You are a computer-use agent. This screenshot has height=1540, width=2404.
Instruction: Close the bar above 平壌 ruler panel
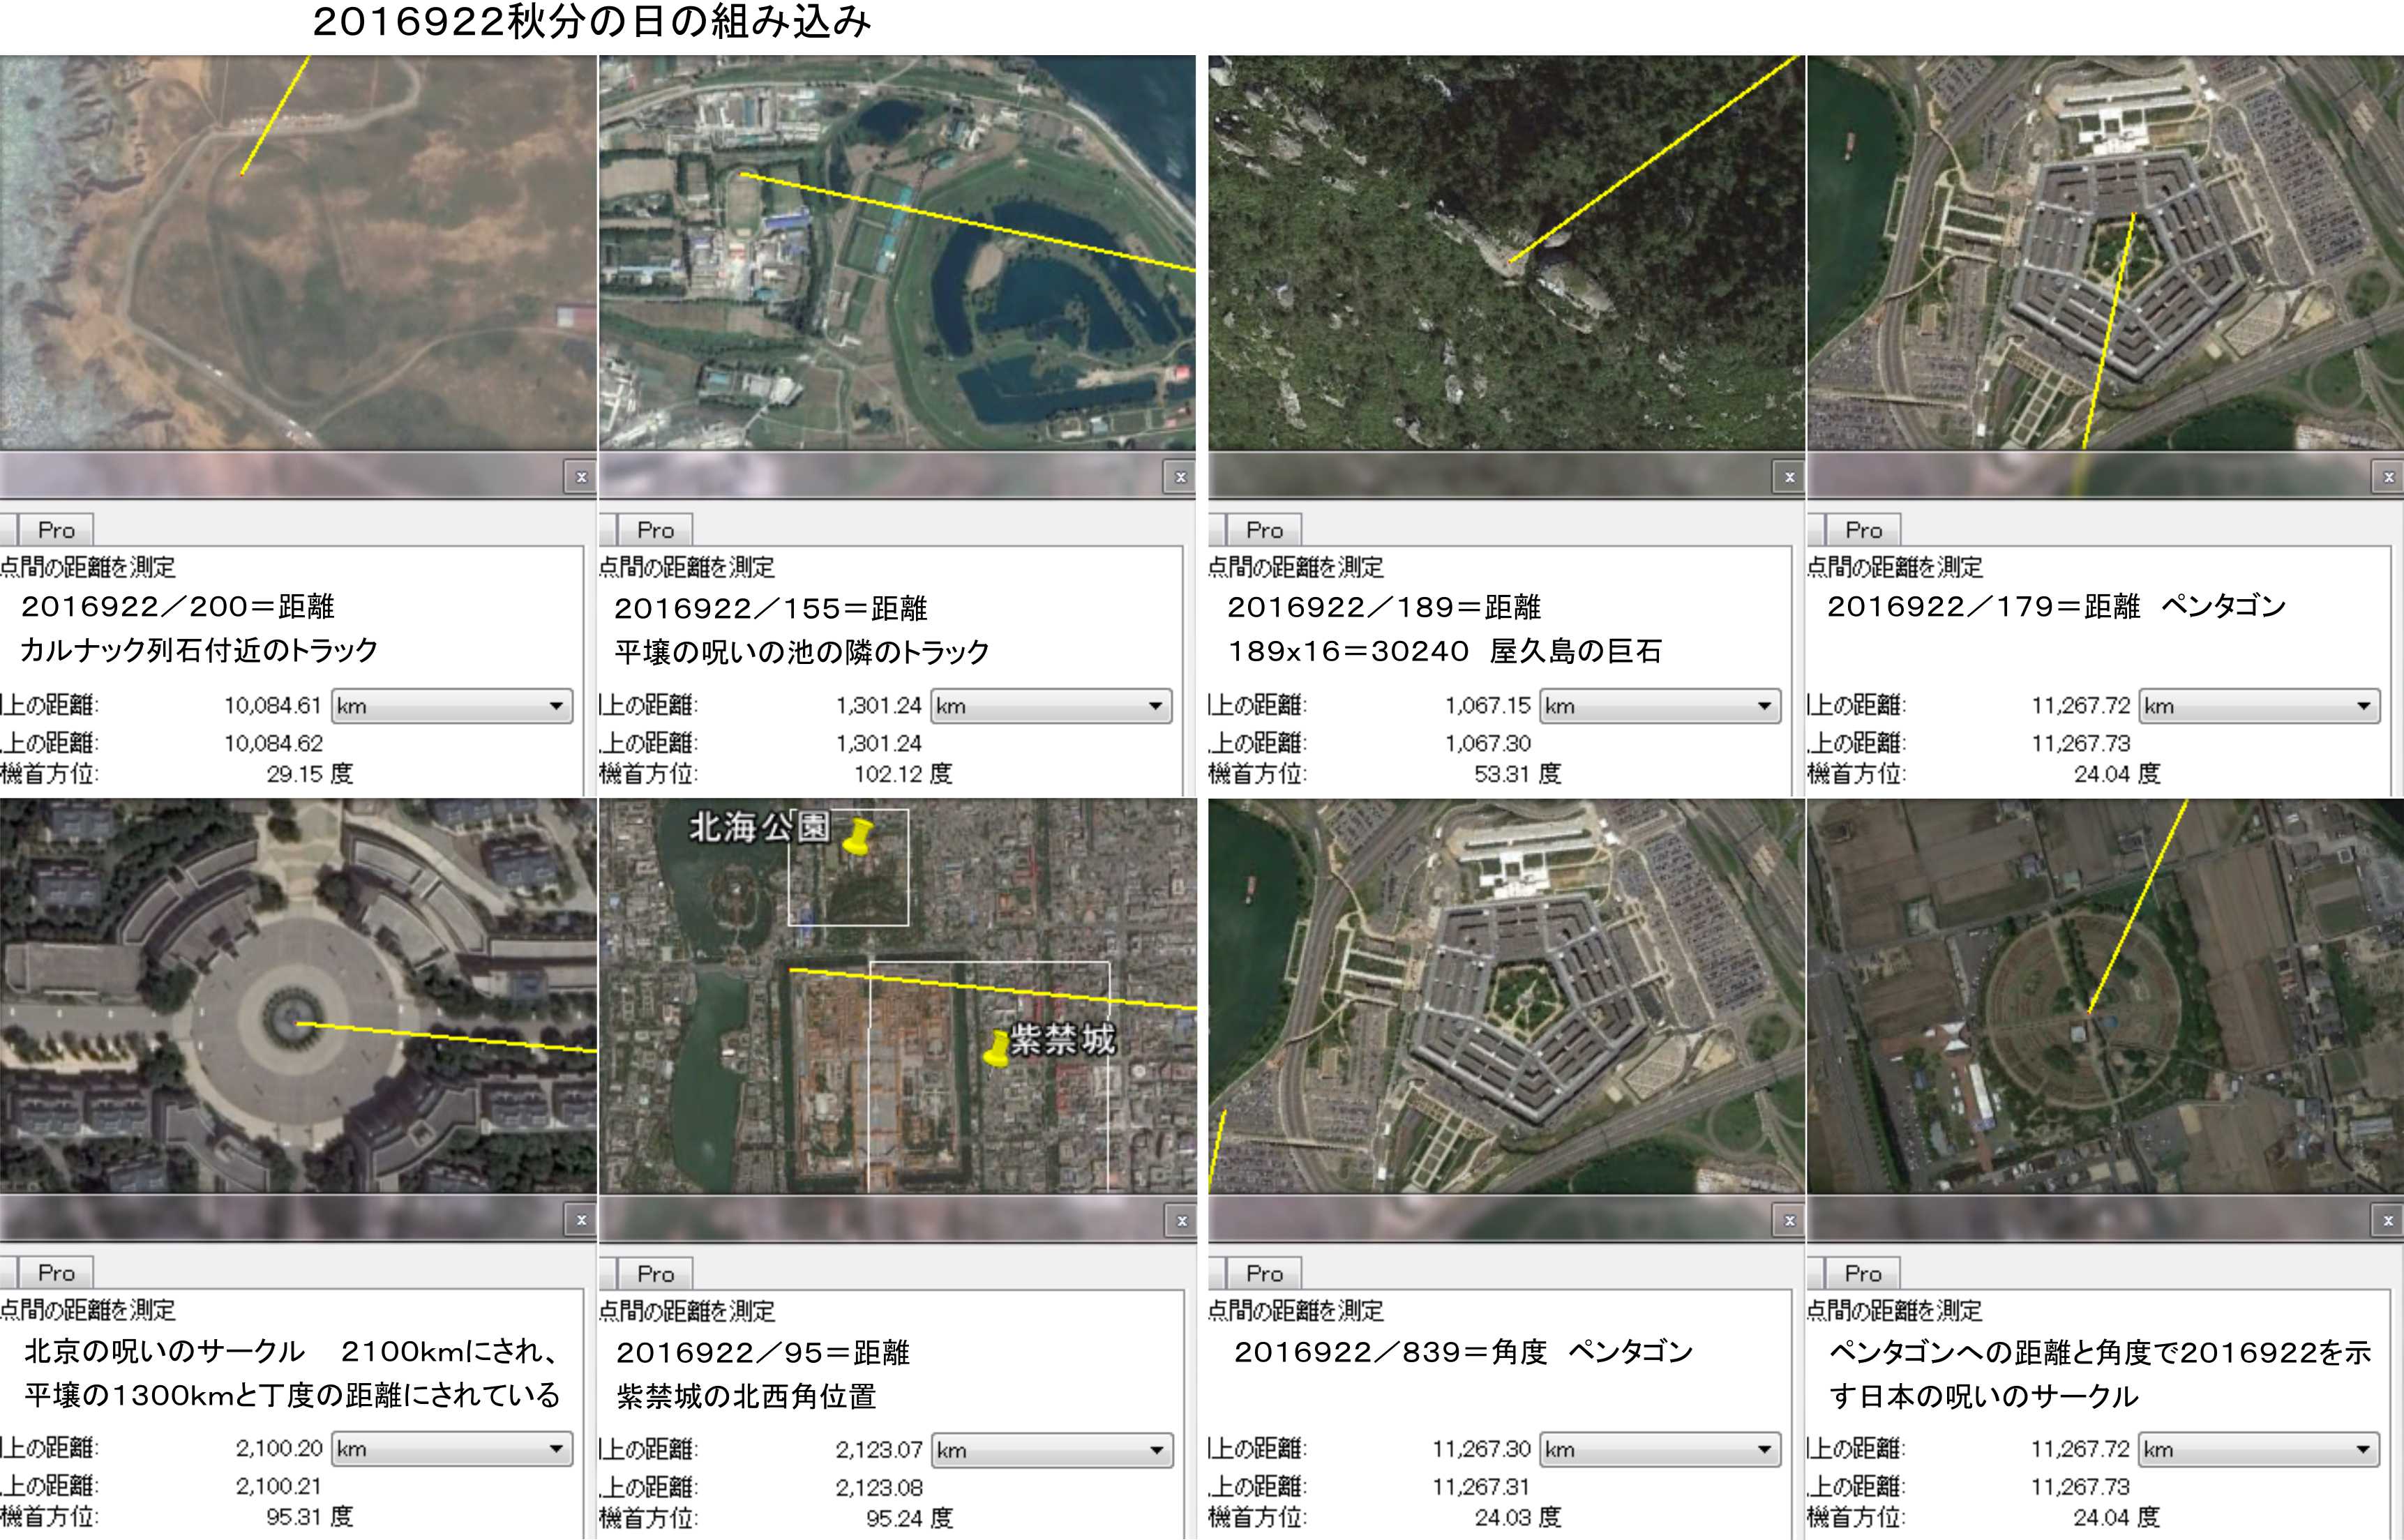1180,477
